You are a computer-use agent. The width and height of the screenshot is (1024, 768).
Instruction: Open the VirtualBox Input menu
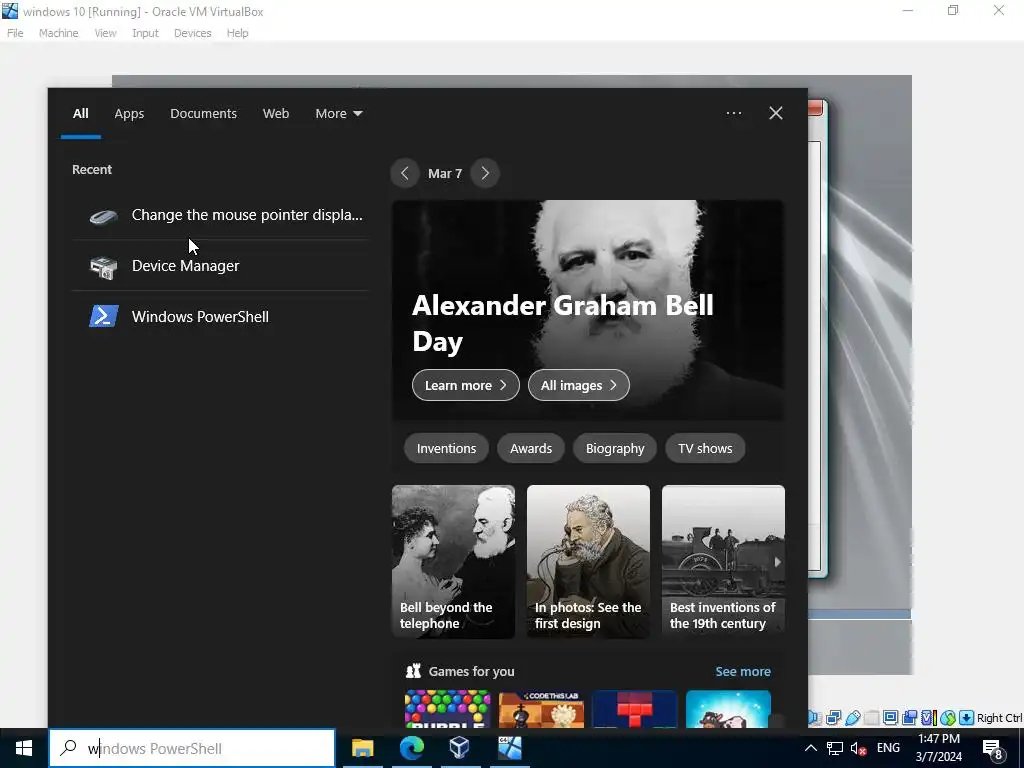pyautogui.click(x=145, y=33)
